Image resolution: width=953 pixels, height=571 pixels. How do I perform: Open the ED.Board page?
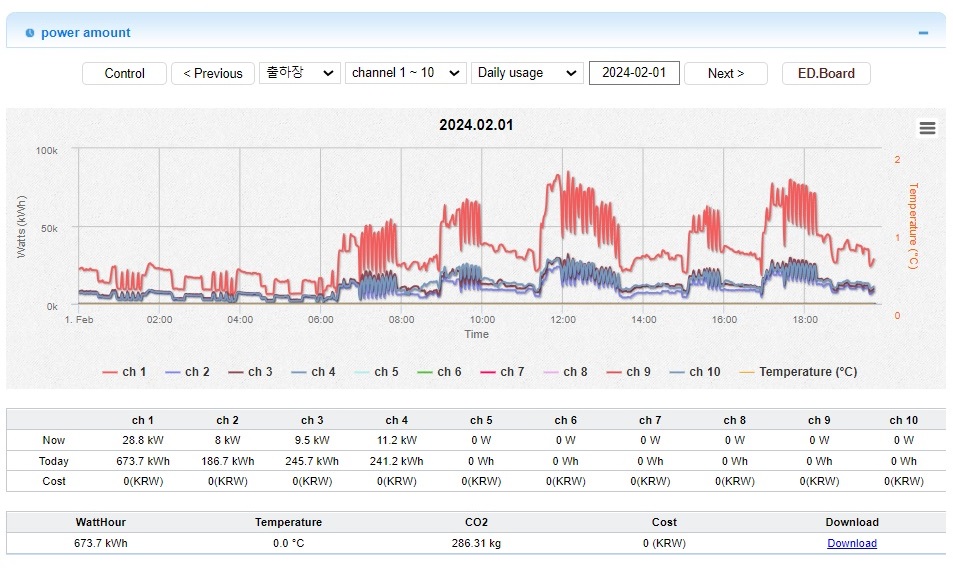click(x=826, y=74)
